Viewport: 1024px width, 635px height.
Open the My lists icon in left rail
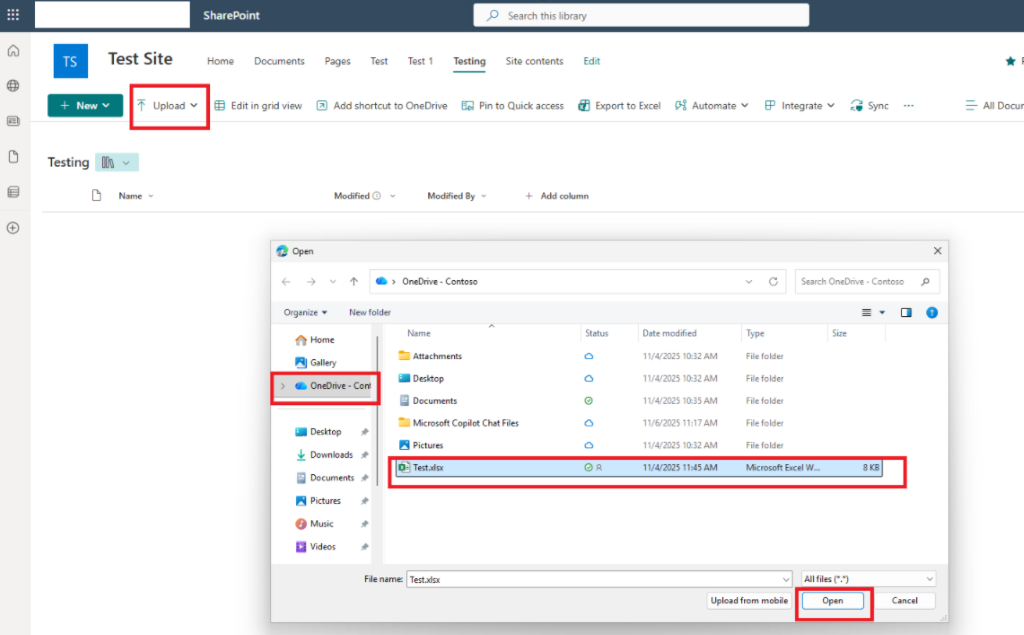tap(13, 192)
